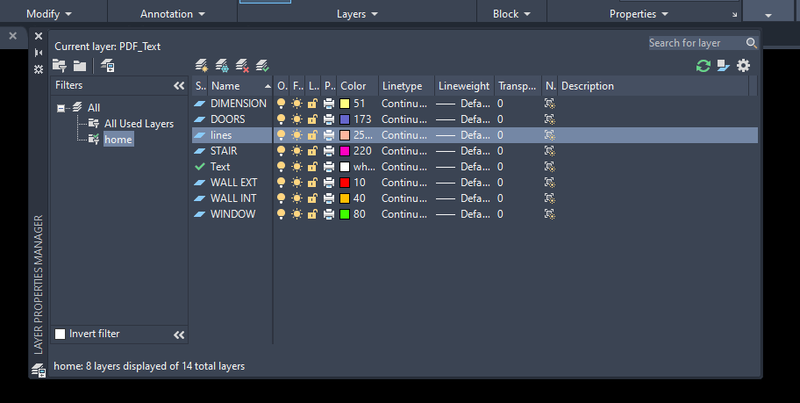Select All Used Layers filter
Image resolution: width=800 pixels, height=403 pixels.
(x=139, y=124)
